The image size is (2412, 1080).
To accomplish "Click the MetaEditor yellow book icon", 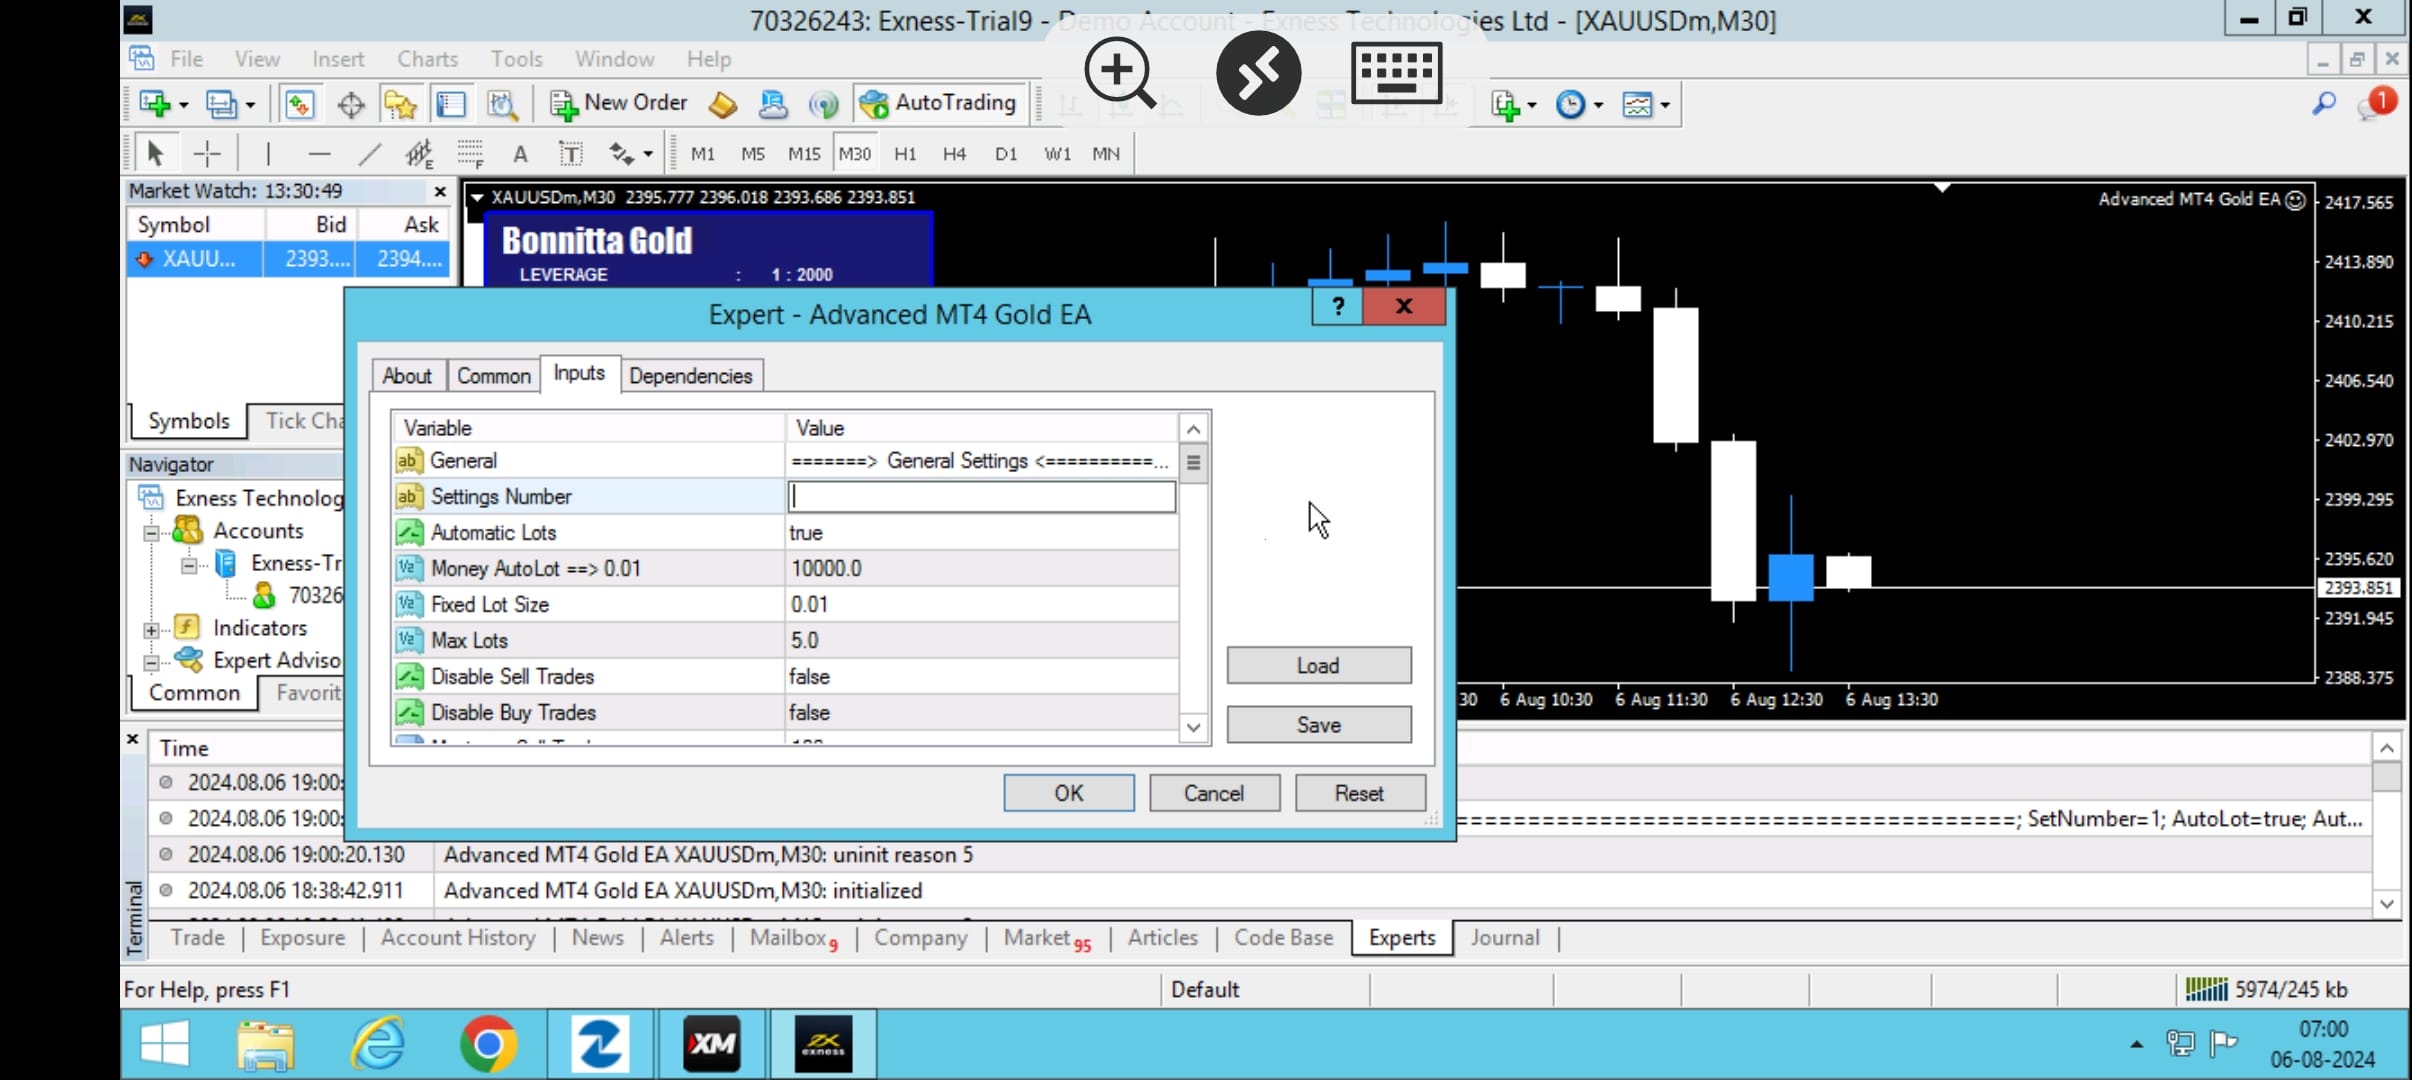I will point(723,104).
